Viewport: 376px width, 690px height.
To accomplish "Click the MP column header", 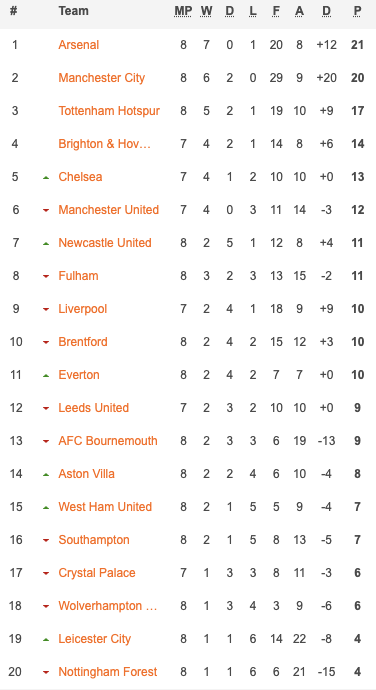I will (x=183, y=11).
